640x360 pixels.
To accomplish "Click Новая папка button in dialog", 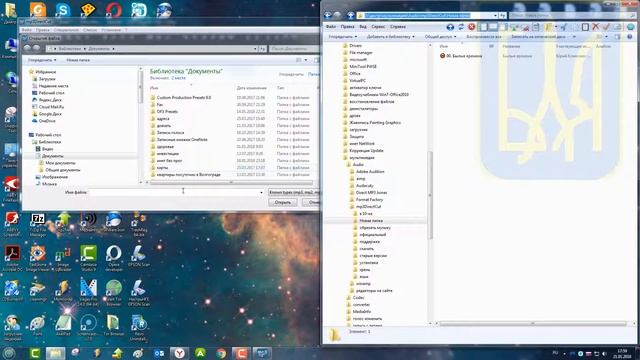I will 78,60.
